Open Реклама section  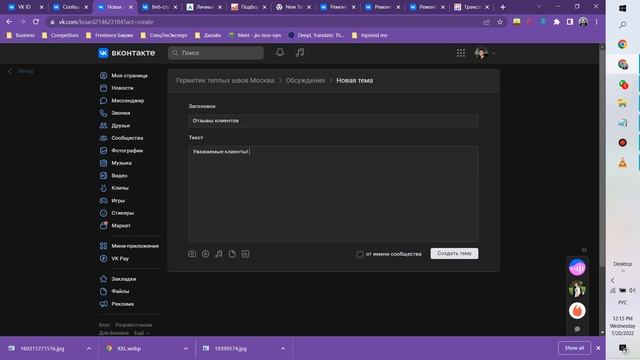117,304
